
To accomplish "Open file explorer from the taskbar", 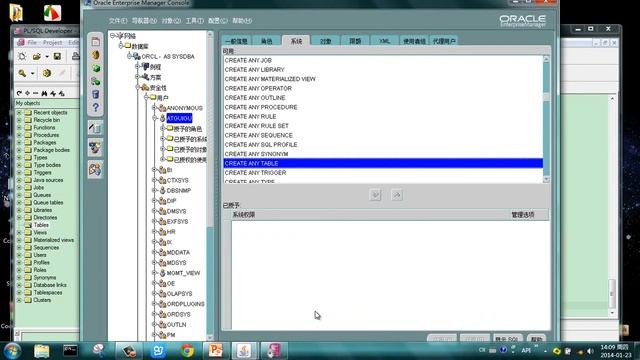I will coord(42,351).
